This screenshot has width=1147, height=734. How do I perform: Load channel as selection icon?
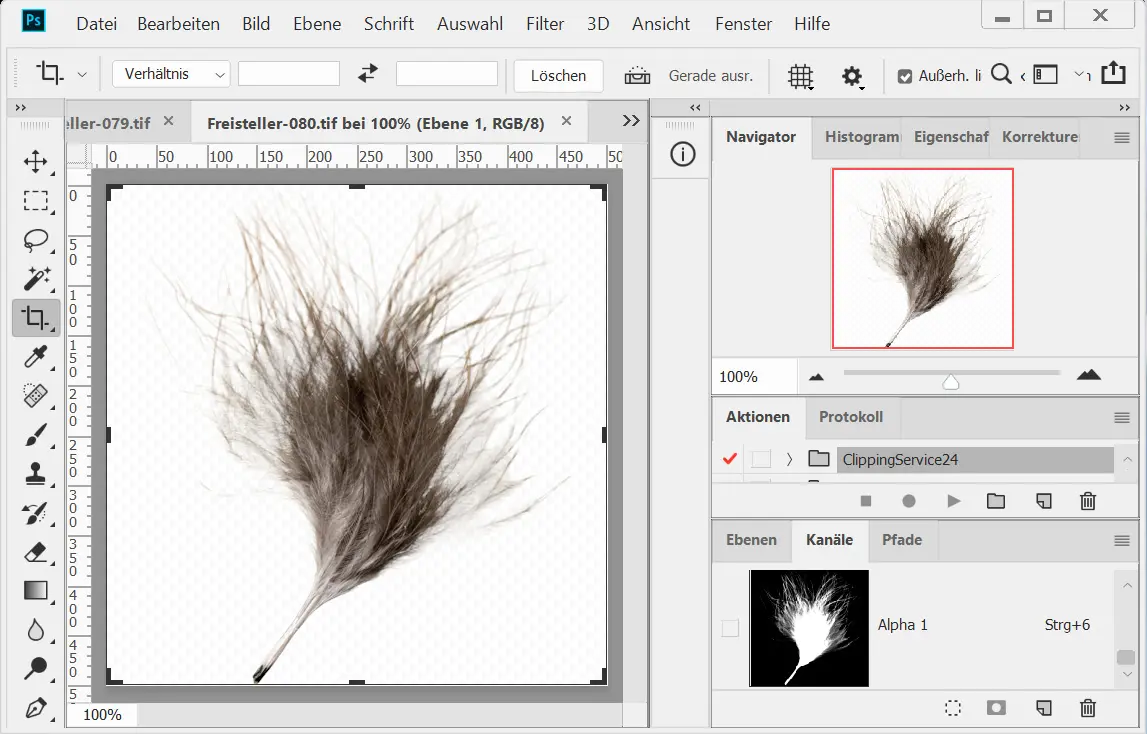(x=953, y=708)
